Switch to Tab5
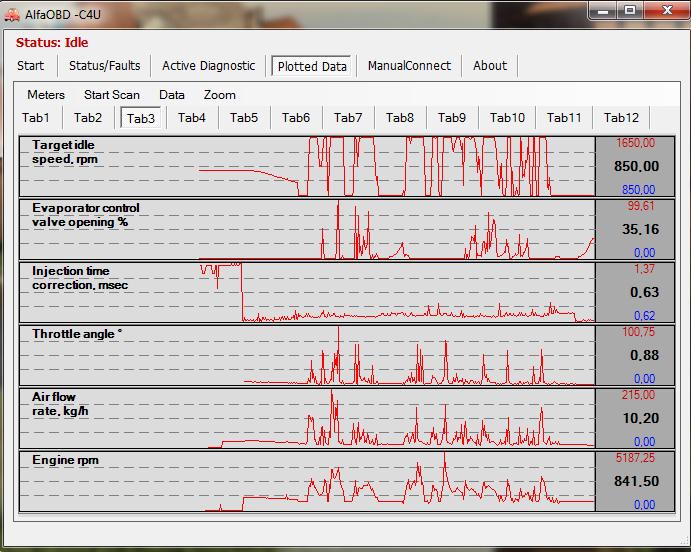The image size is (691, 552). [x=244, y=118]
